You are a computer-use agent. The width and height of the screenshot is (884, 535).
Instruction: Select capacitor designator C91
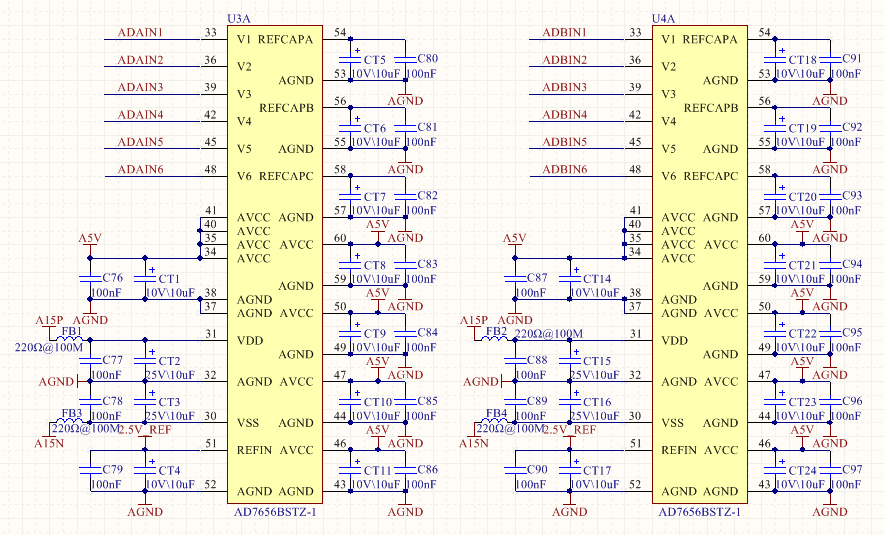click(x=852, y=58)
